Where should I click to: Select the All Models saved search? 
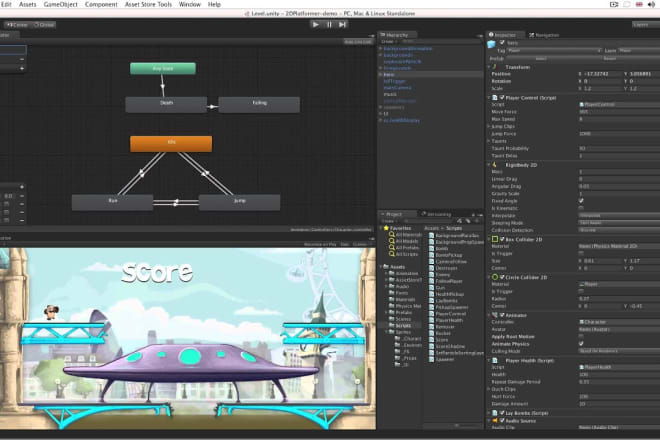click(x=404, y=241)
